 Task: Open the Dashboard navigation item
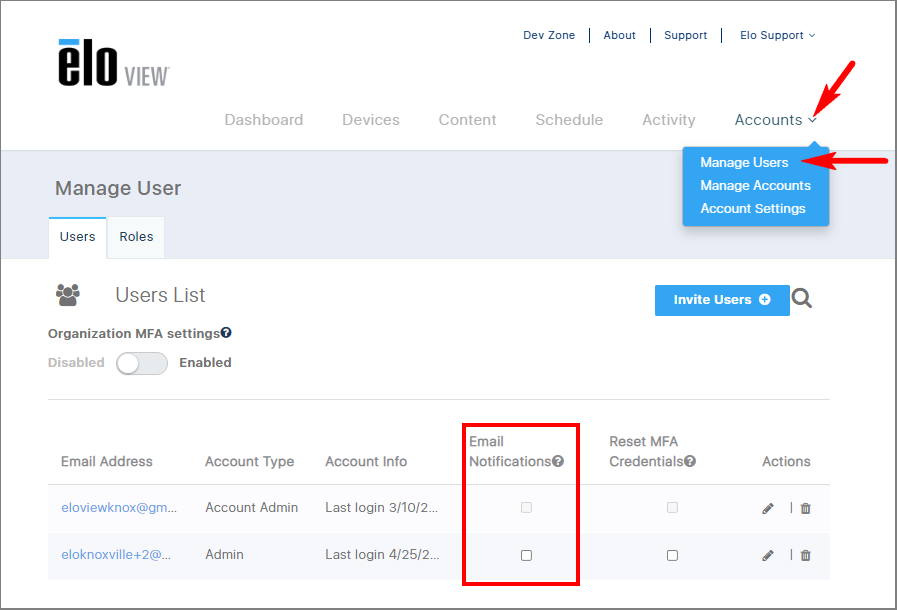[x=264, y=120]
